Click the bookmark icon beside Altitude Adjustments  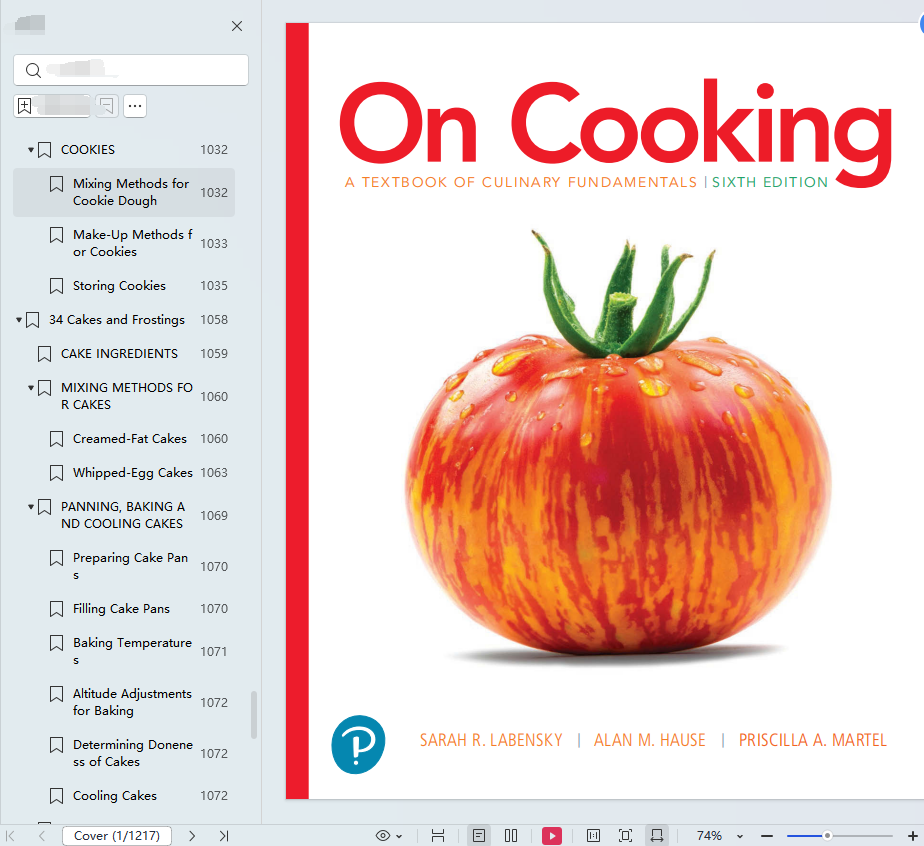(x=56, y=694)
